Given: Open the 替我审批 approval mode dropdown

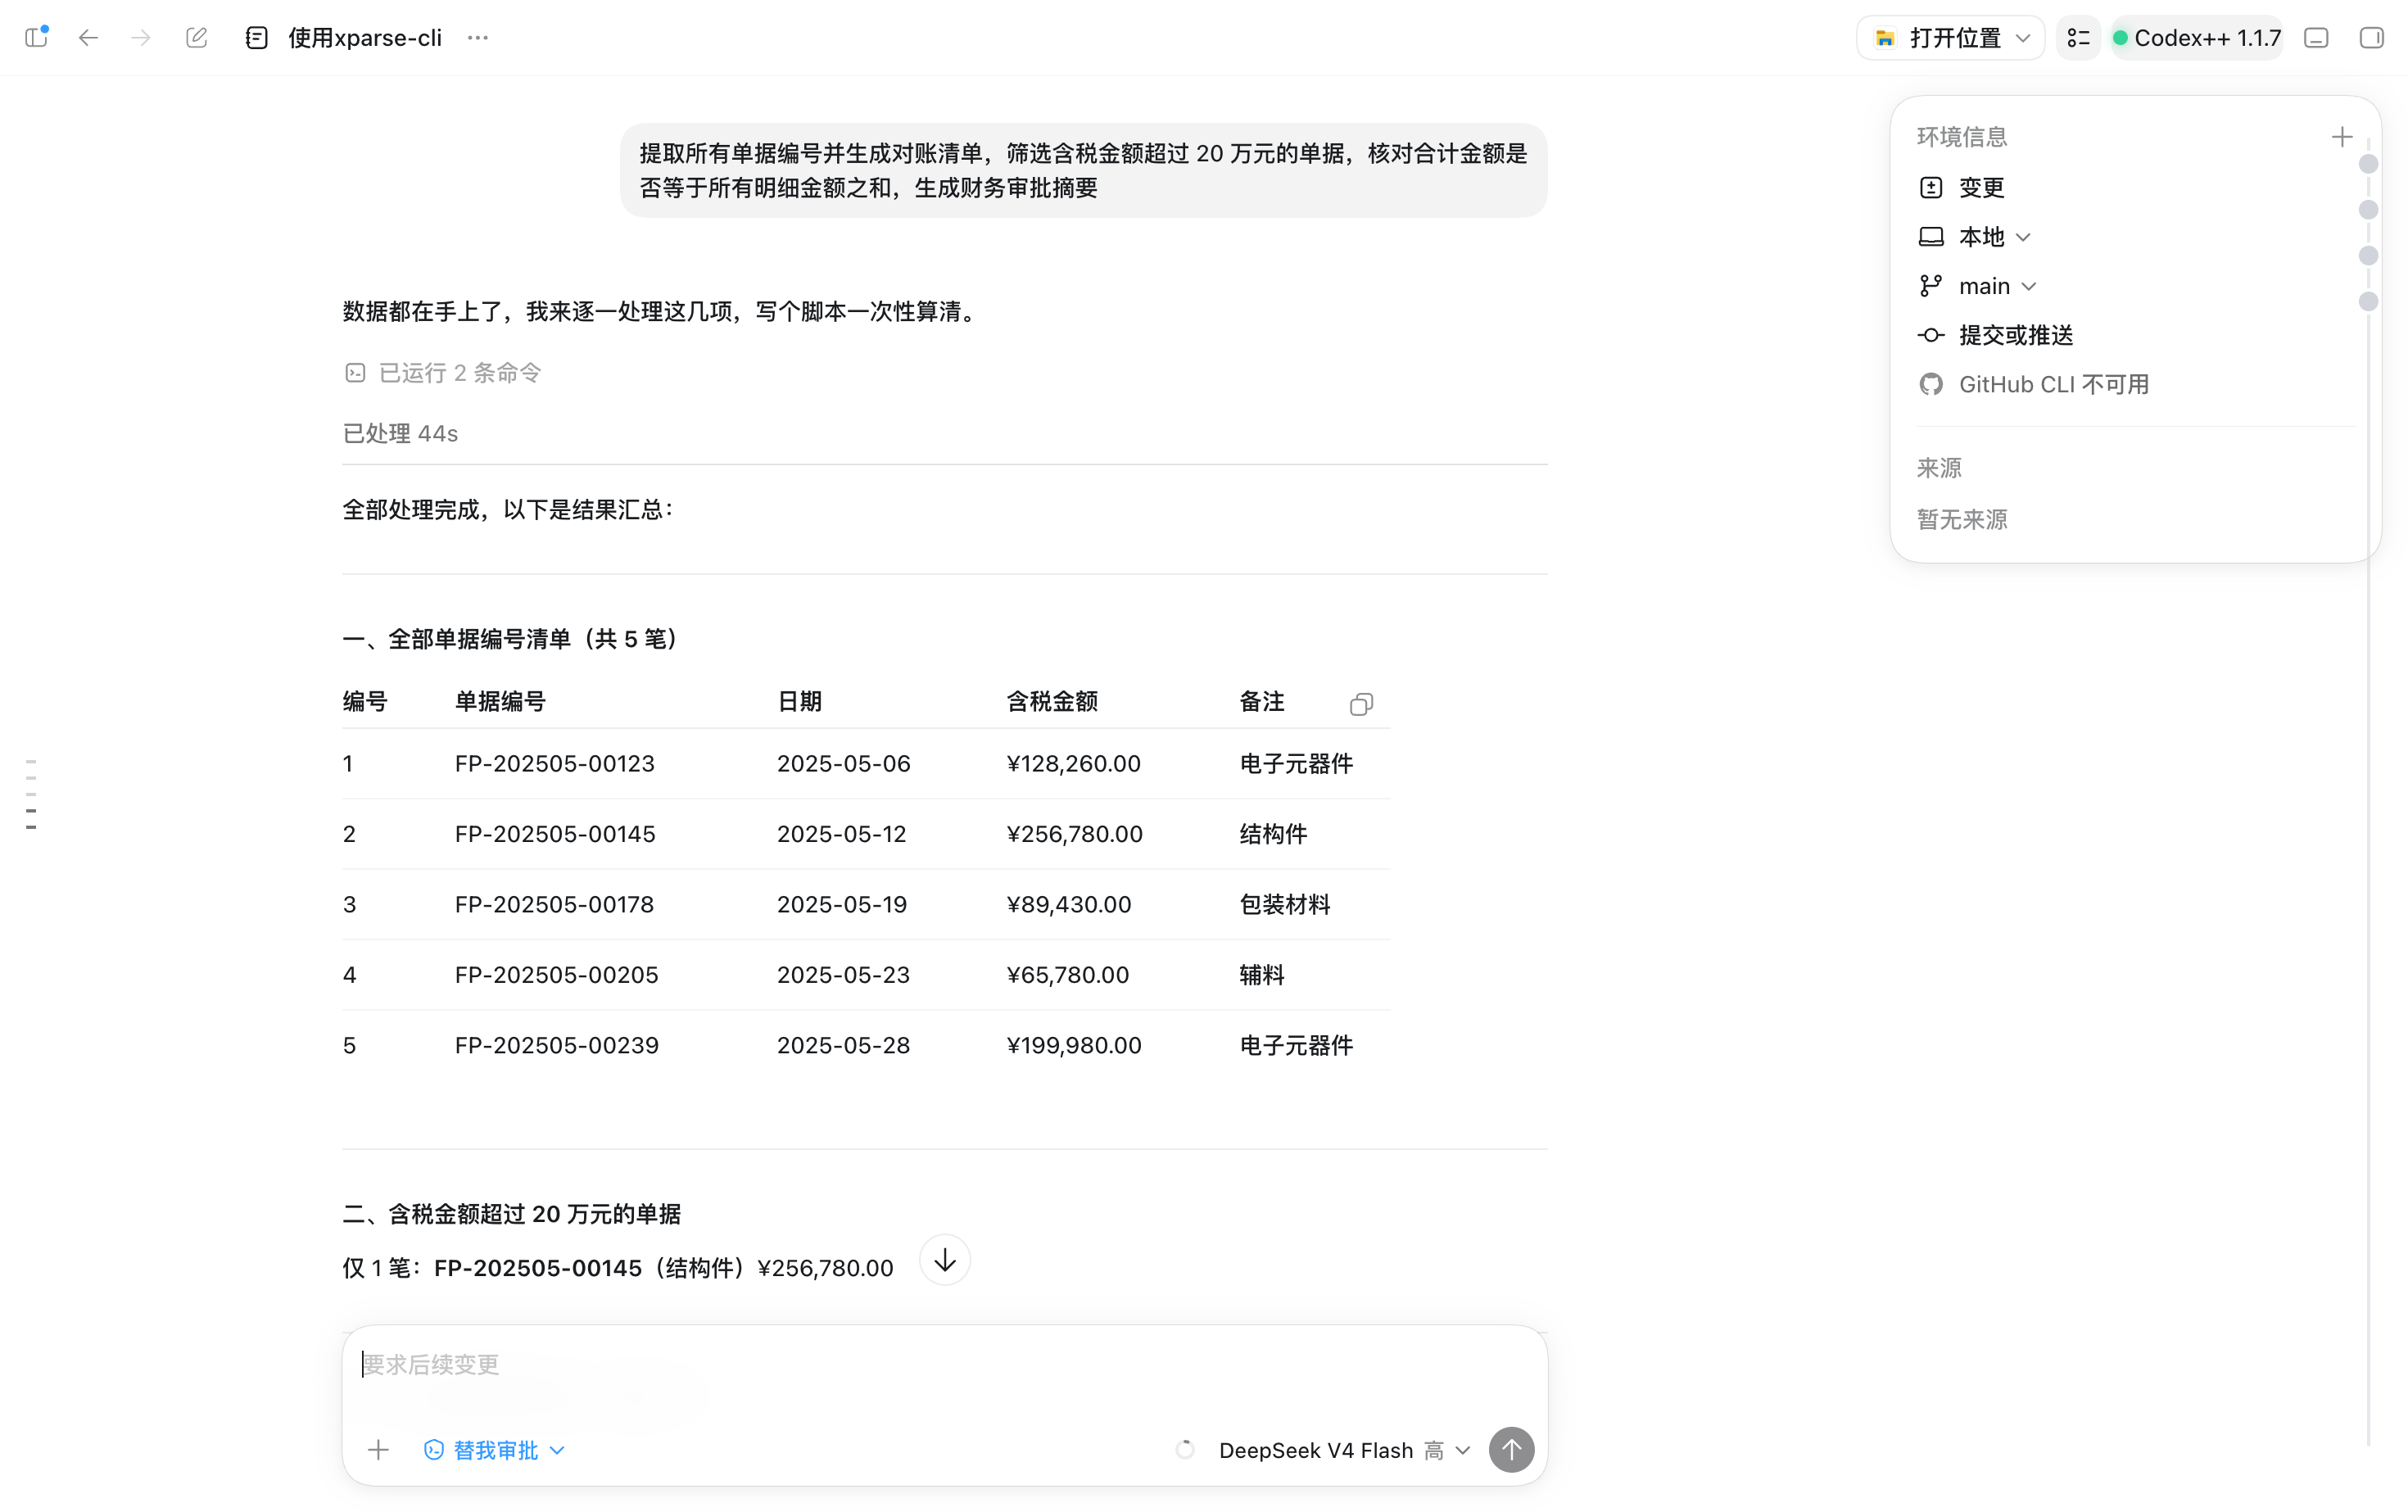Looking at the screenshot, I should (495, 1450).
